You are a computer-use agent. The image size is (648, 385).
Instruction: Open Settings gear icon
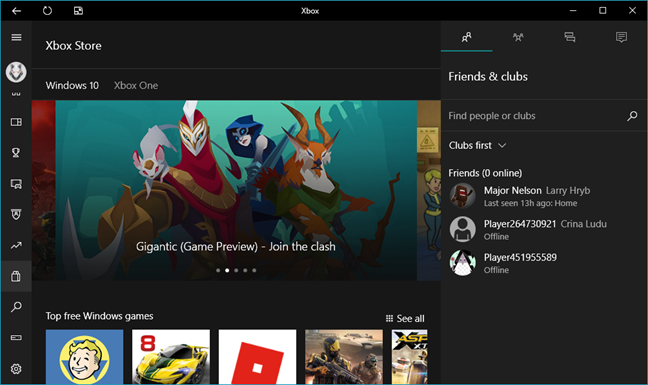[16, 368]
